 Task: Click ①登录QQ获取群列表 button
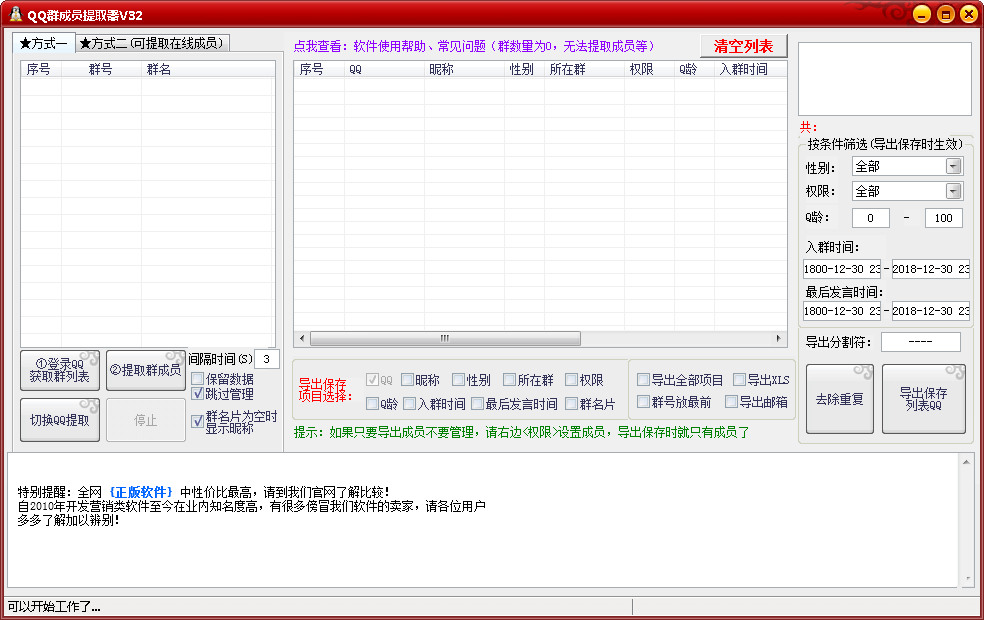60,370
